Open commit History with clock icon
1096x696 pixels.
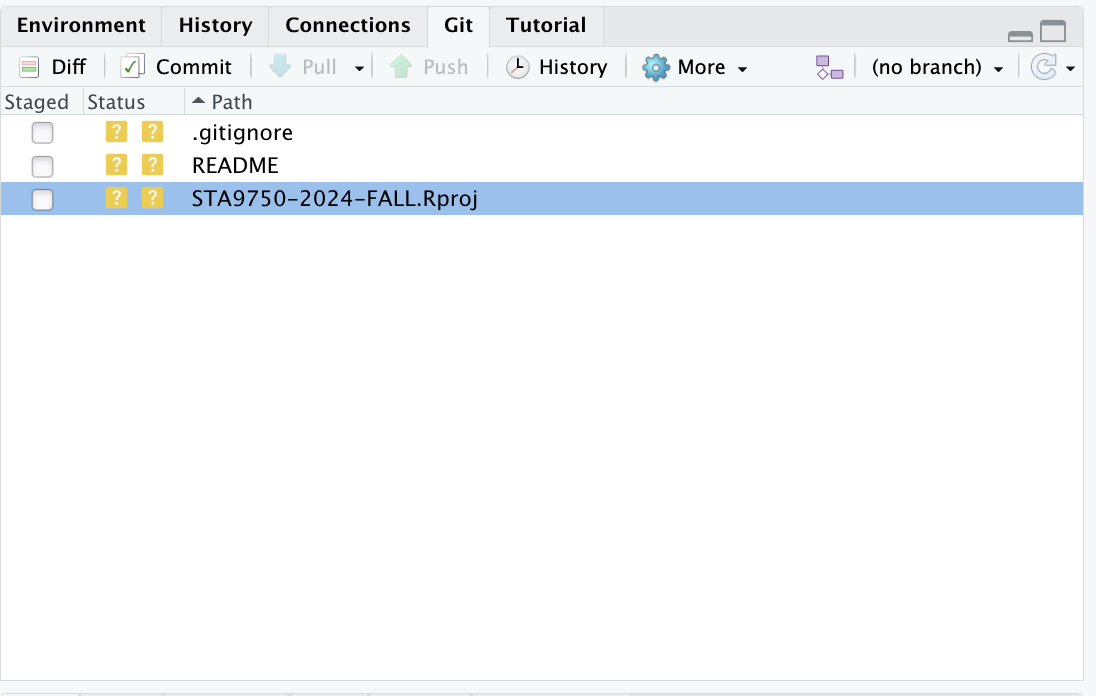557,67
